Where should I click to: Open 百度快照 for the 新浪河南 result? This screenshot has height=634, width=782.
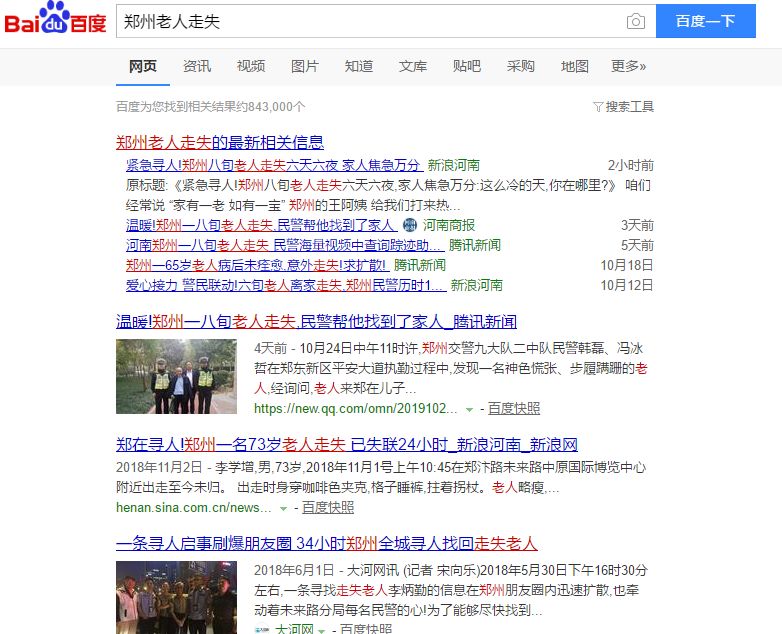pos(328,507)
